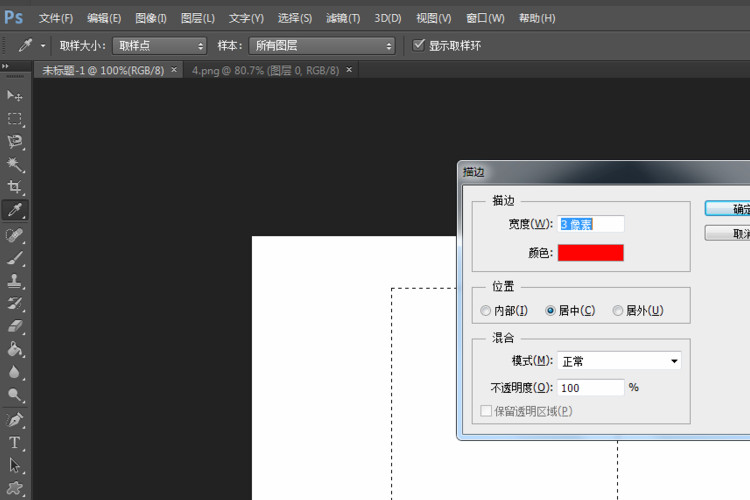Select the Dodge tool
750x500 pixels.
pos(15,395)
